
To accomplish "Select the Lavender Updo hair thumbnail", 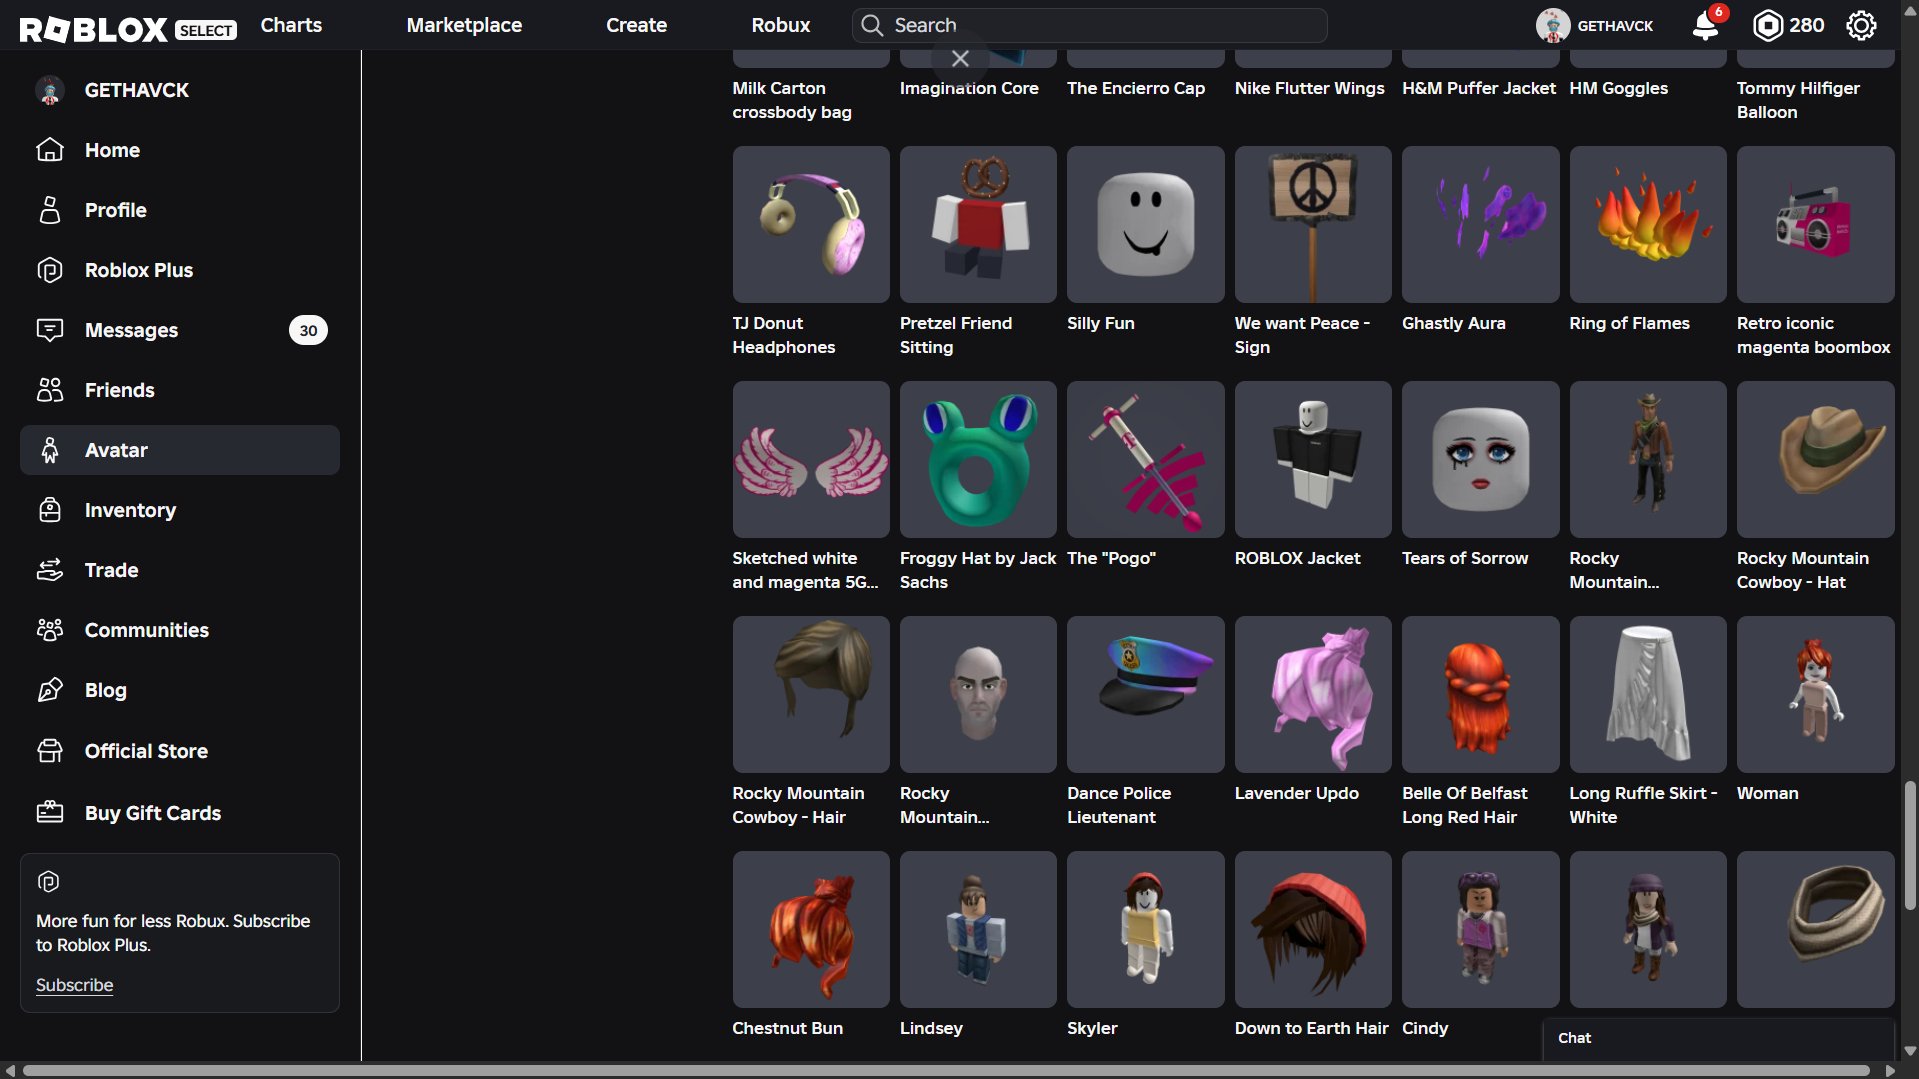I will coord(1313,695).
